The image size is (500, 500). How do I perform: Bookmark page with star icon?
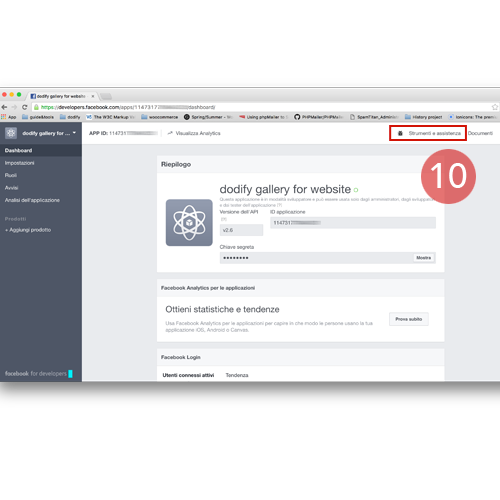coord(495,107)
